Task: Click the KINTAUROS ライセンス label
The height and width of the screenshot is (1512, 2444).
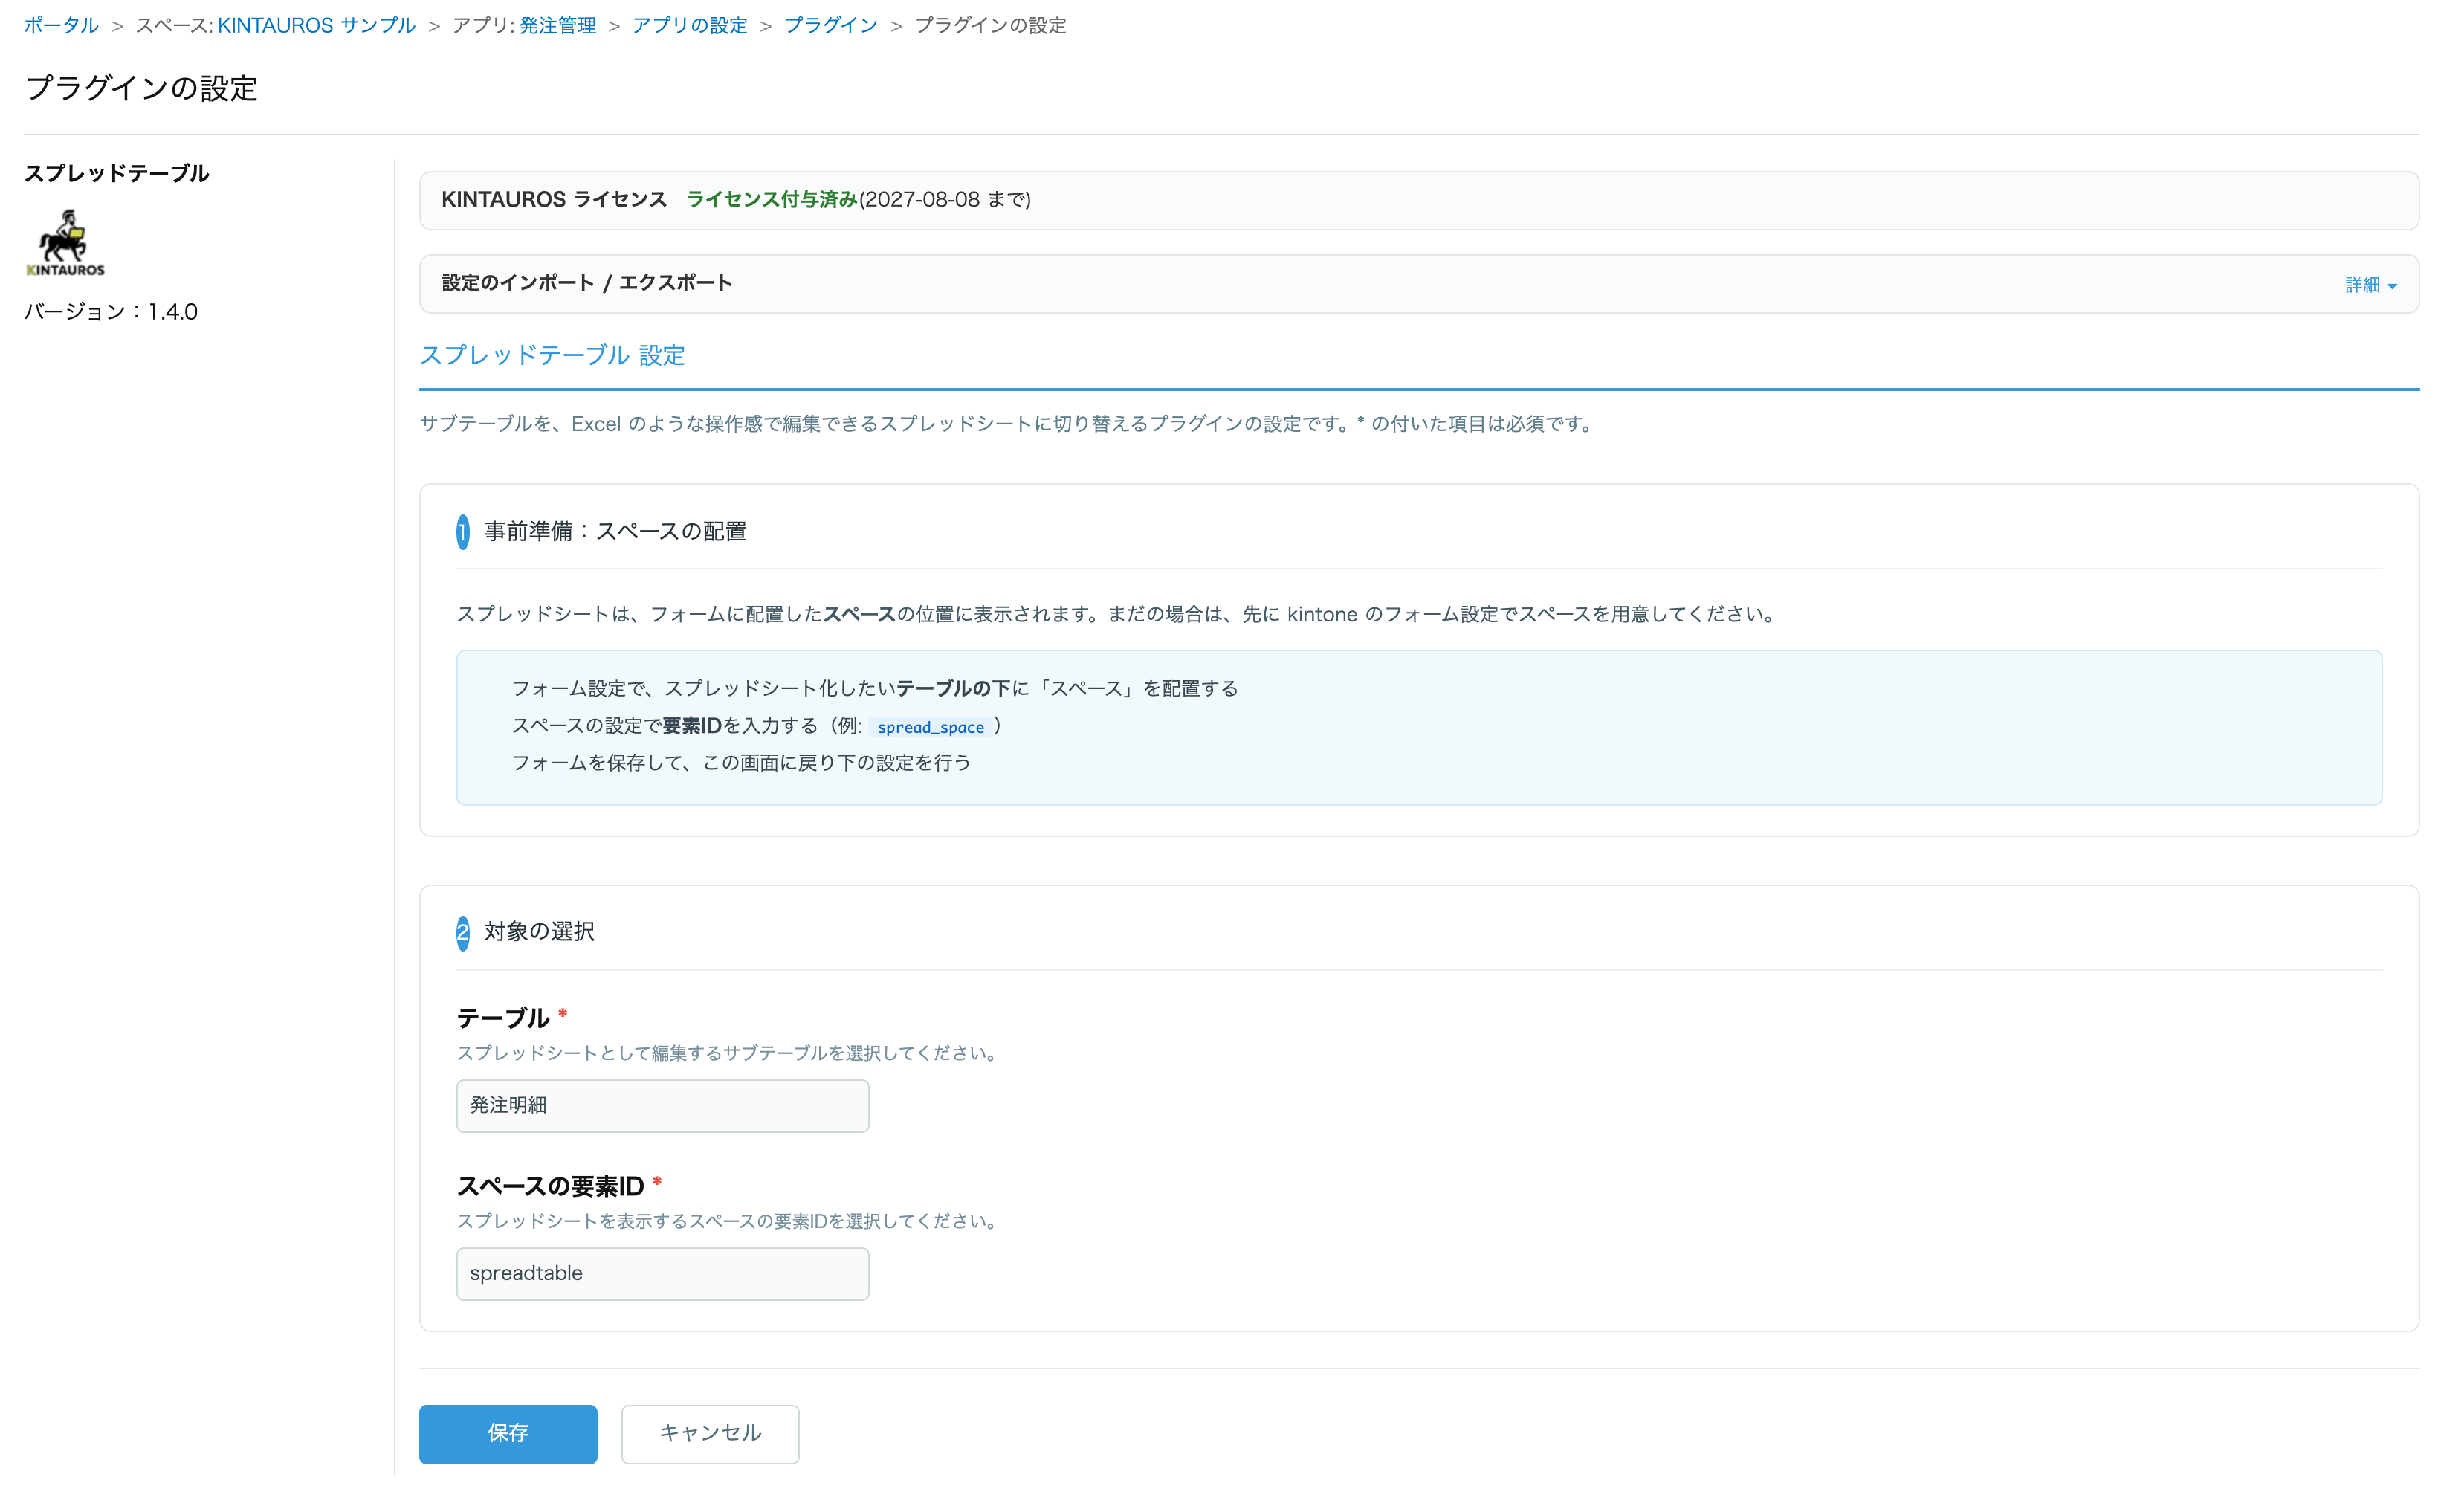Action: tap(554, 199)
